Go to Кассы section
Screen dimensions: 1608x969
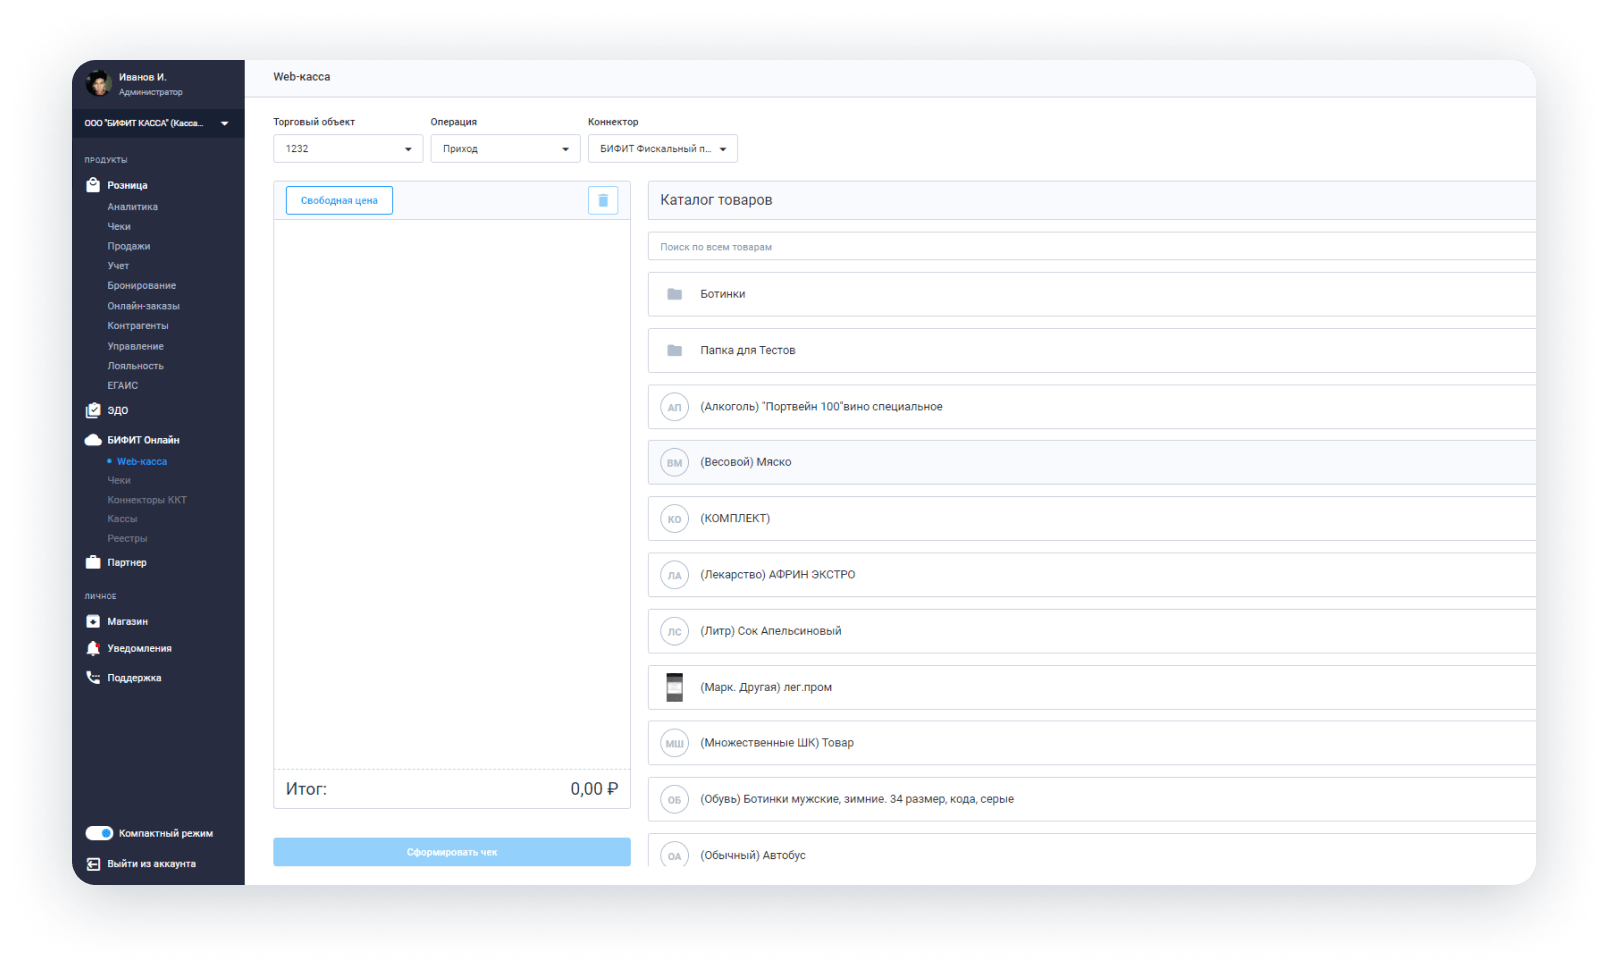click(x=122, y=519)
